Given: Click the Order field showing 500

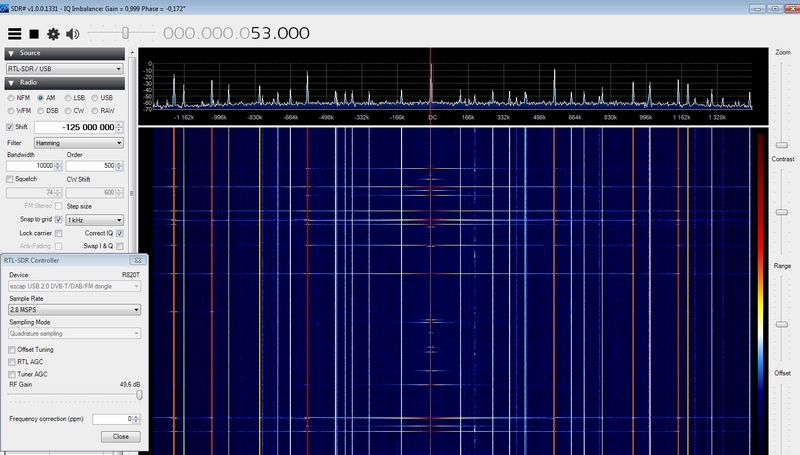Looking at the screenshot, I should [91, 166].
